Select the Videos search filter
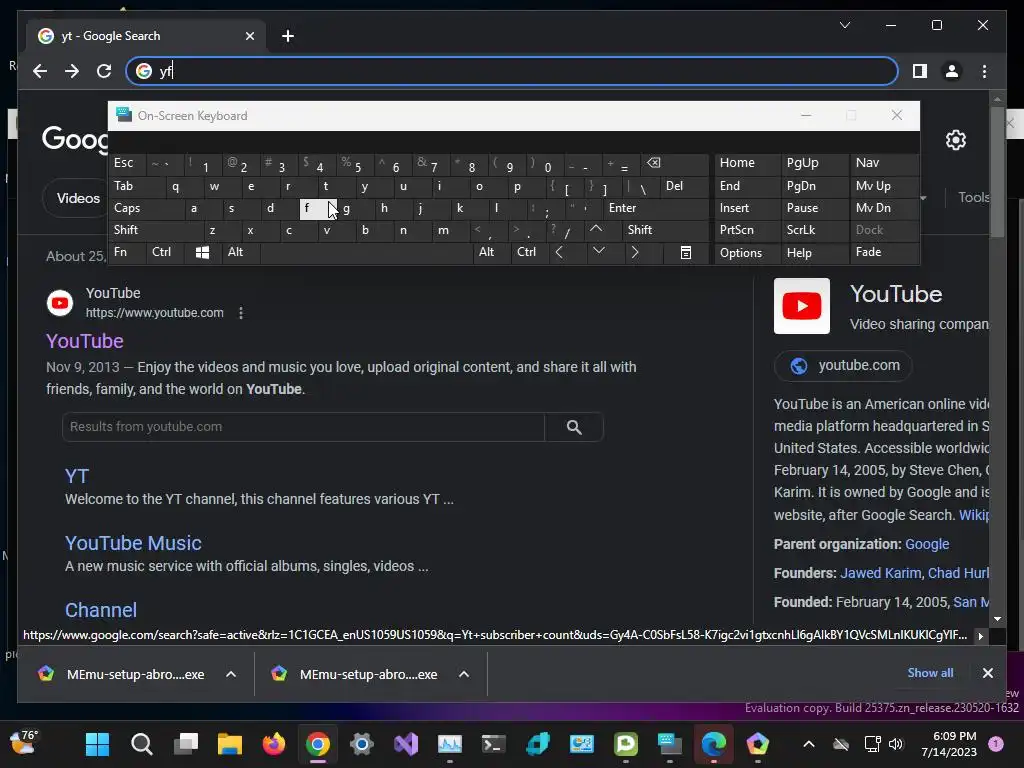Image resolution: width=1024 pixels, height=768 pixels. 78,198
